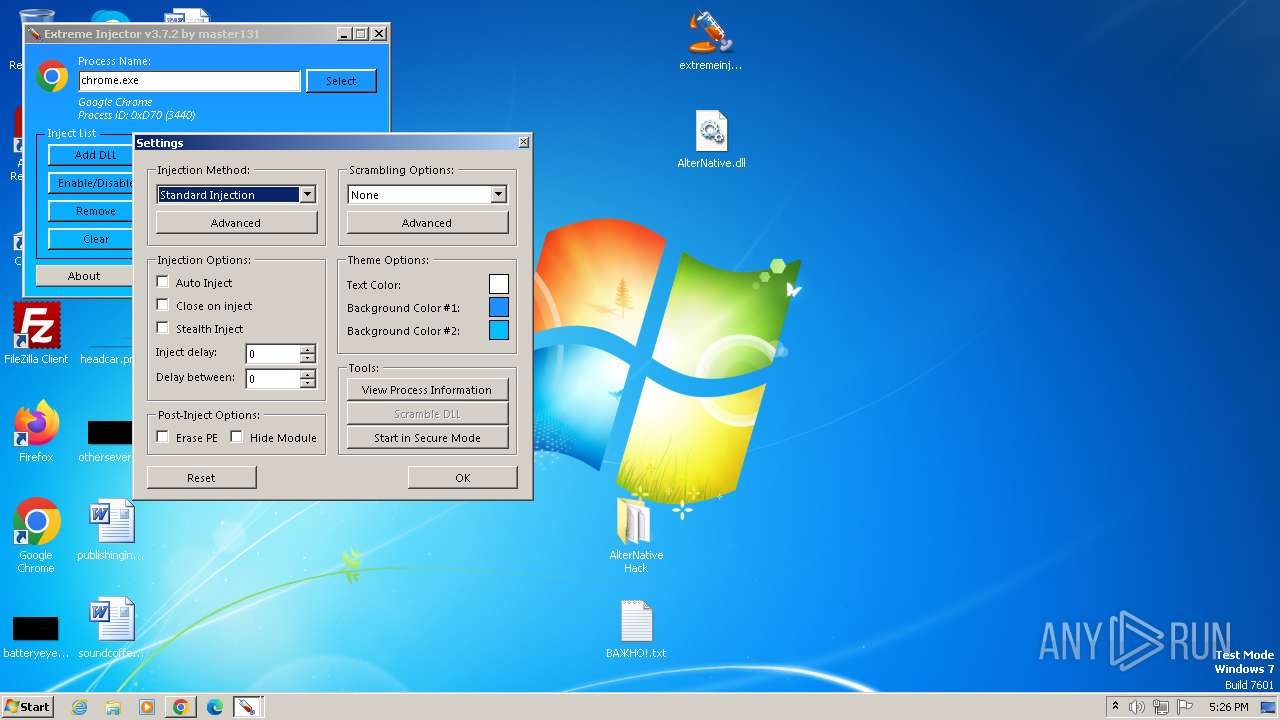
Task: Click the Delay between value field
Action: (273, 379)
